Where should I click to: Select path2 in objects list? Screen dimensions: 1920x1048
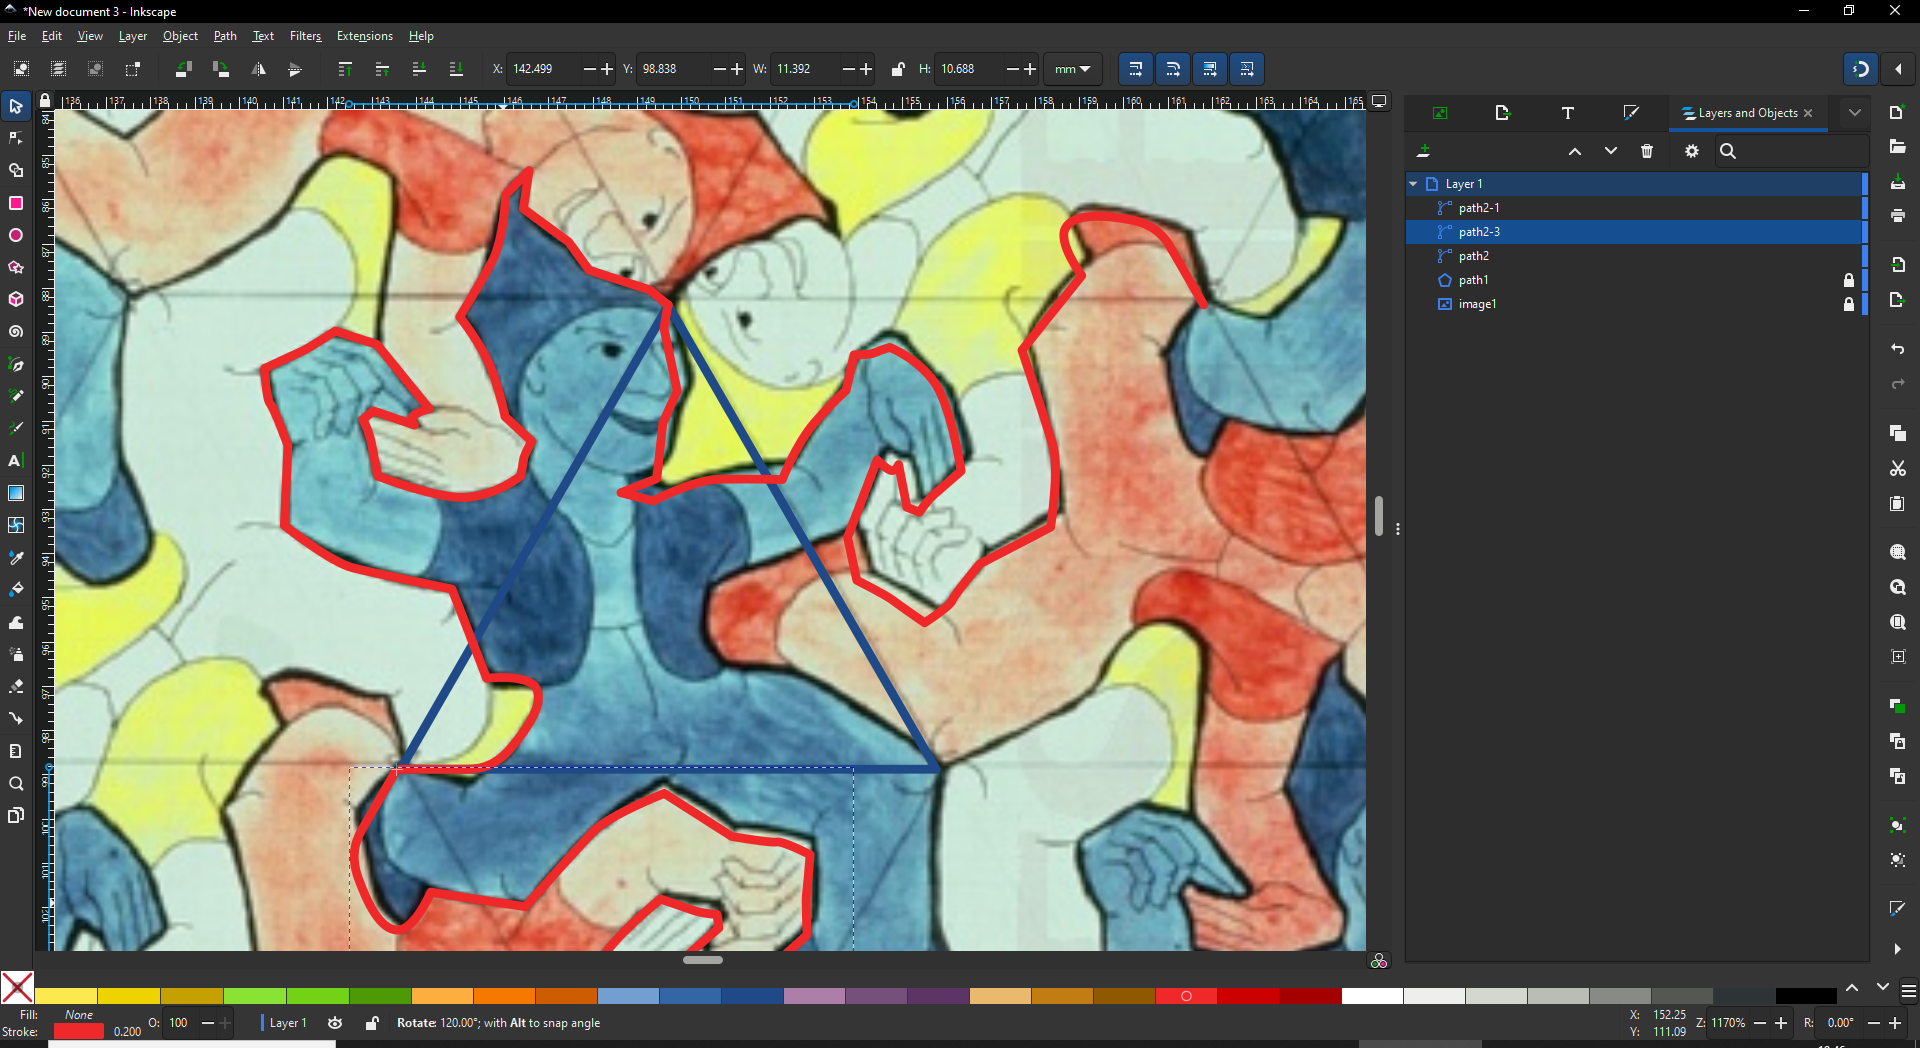pos(1635,256)
